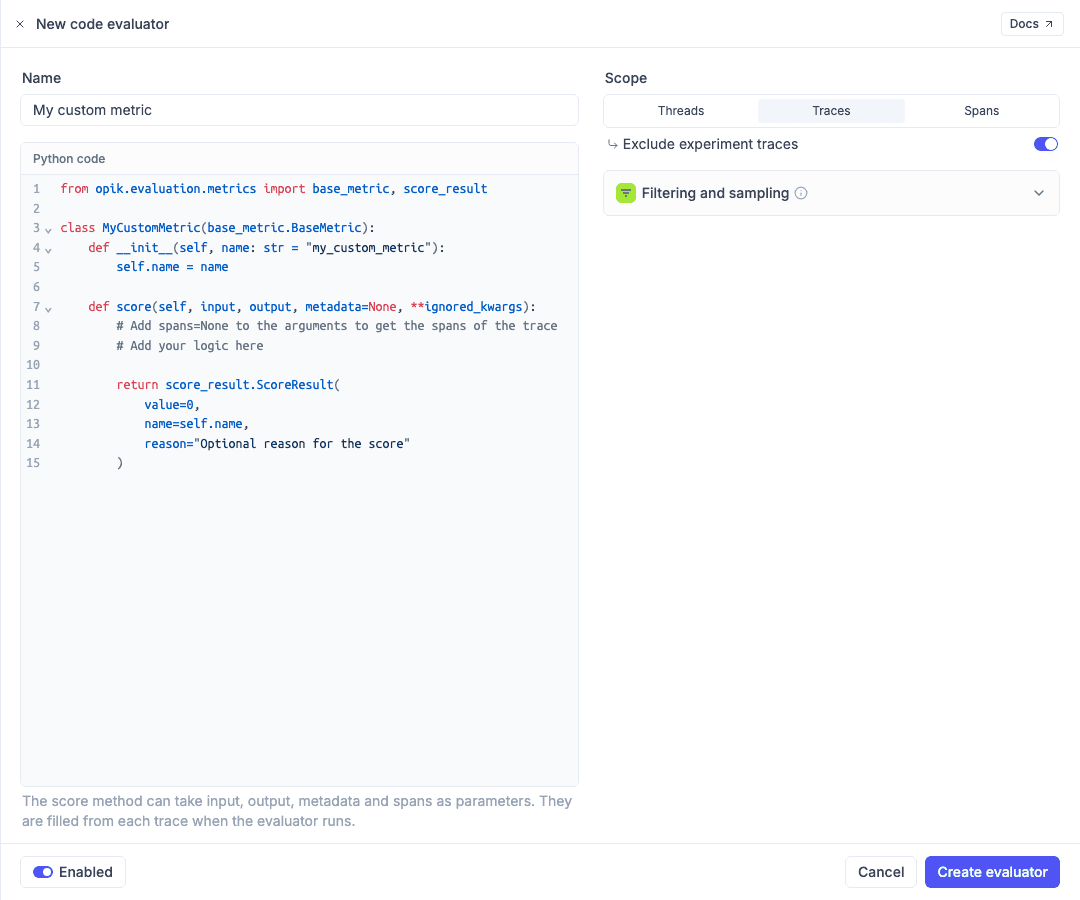Open the Docs link
Image resolution: width=1080 pixels, height=900 pixels.
point(1032,24)
